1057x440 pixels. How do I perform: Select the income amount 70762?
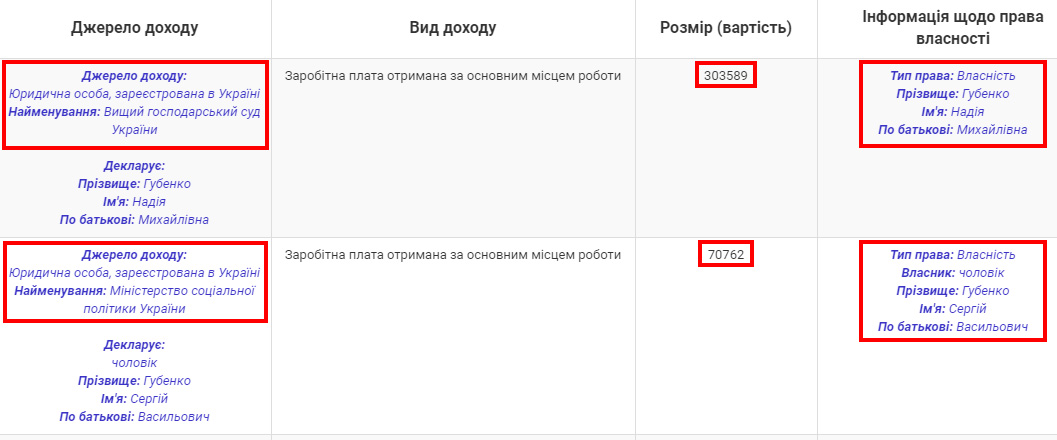click(x=726, y=255)
